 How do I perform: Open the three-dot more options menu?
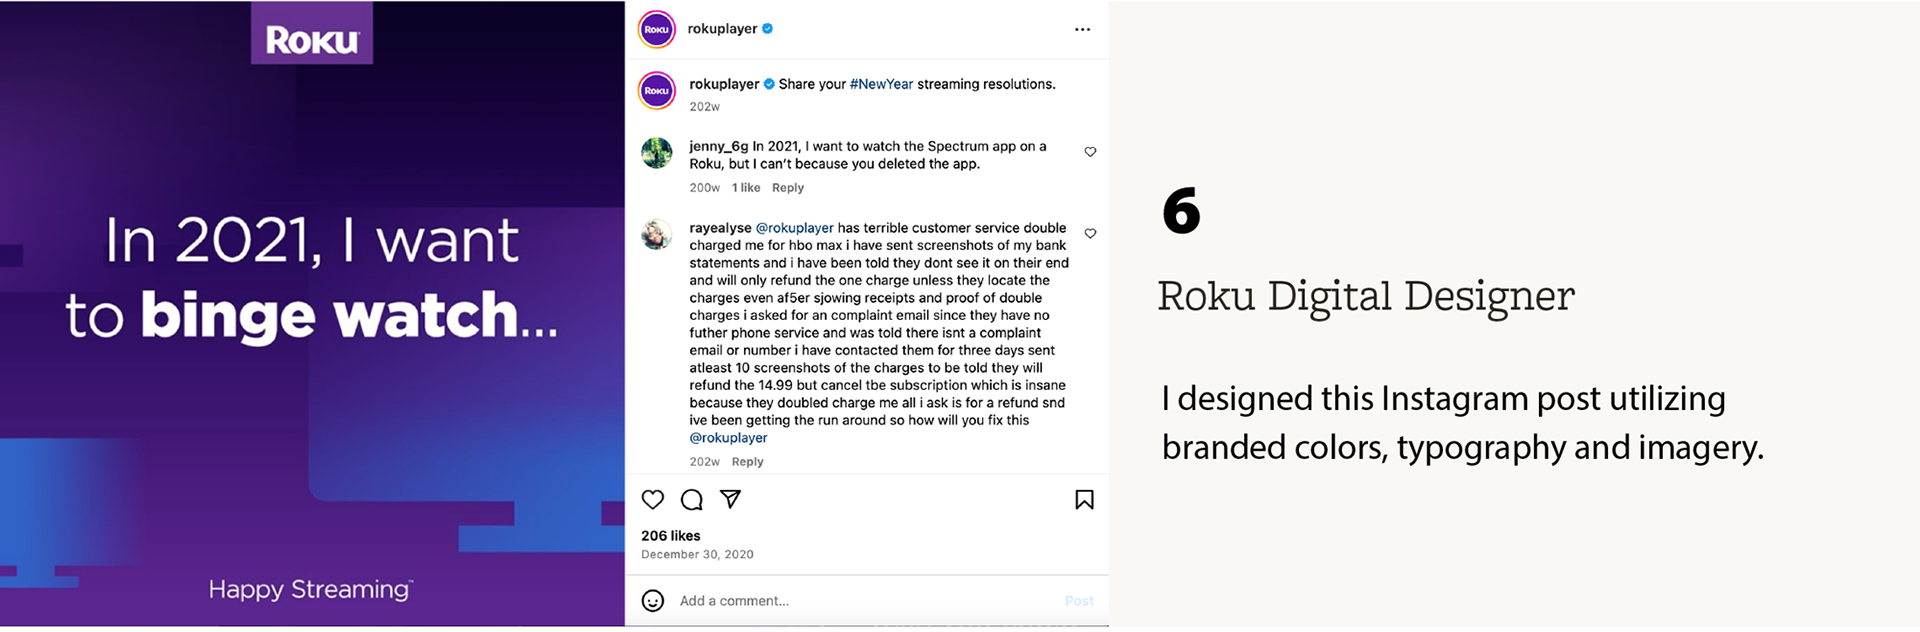point(1082,30)
